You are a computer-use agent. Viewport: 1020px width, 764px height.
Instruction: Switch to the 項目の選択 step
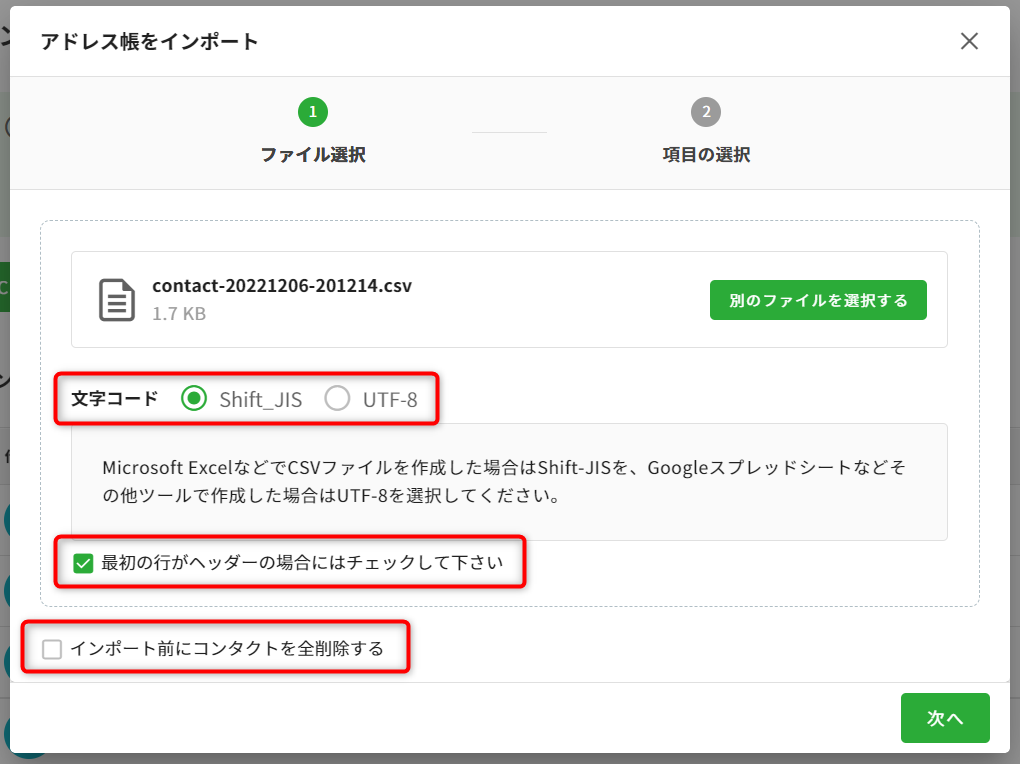pyautogui.click(x=706, y=155)
